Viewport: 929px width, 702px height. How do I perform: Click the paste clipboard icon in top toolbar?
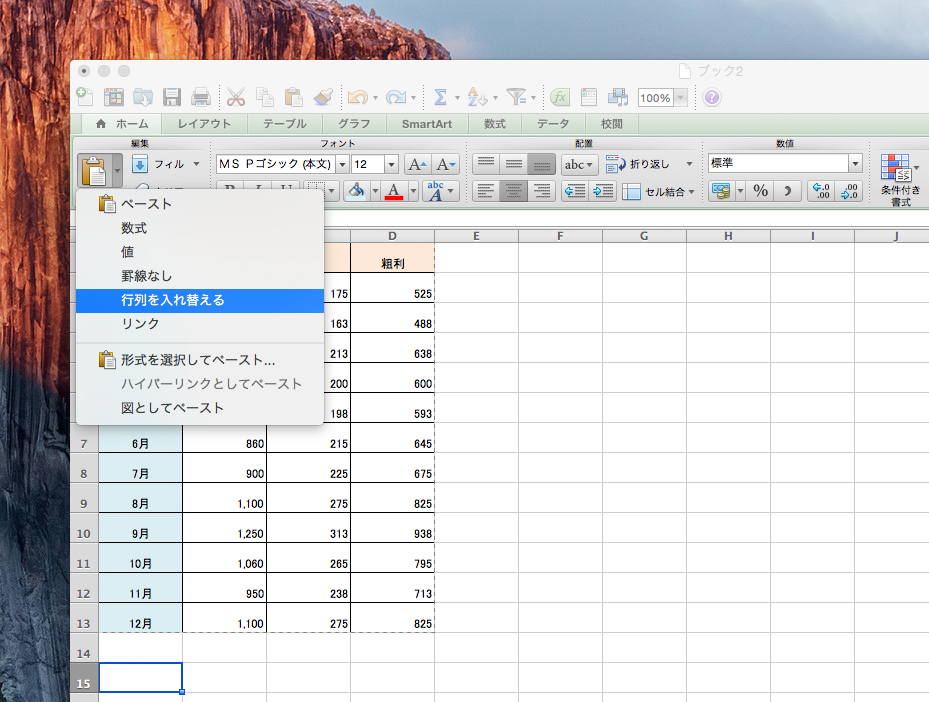(293, 97)
